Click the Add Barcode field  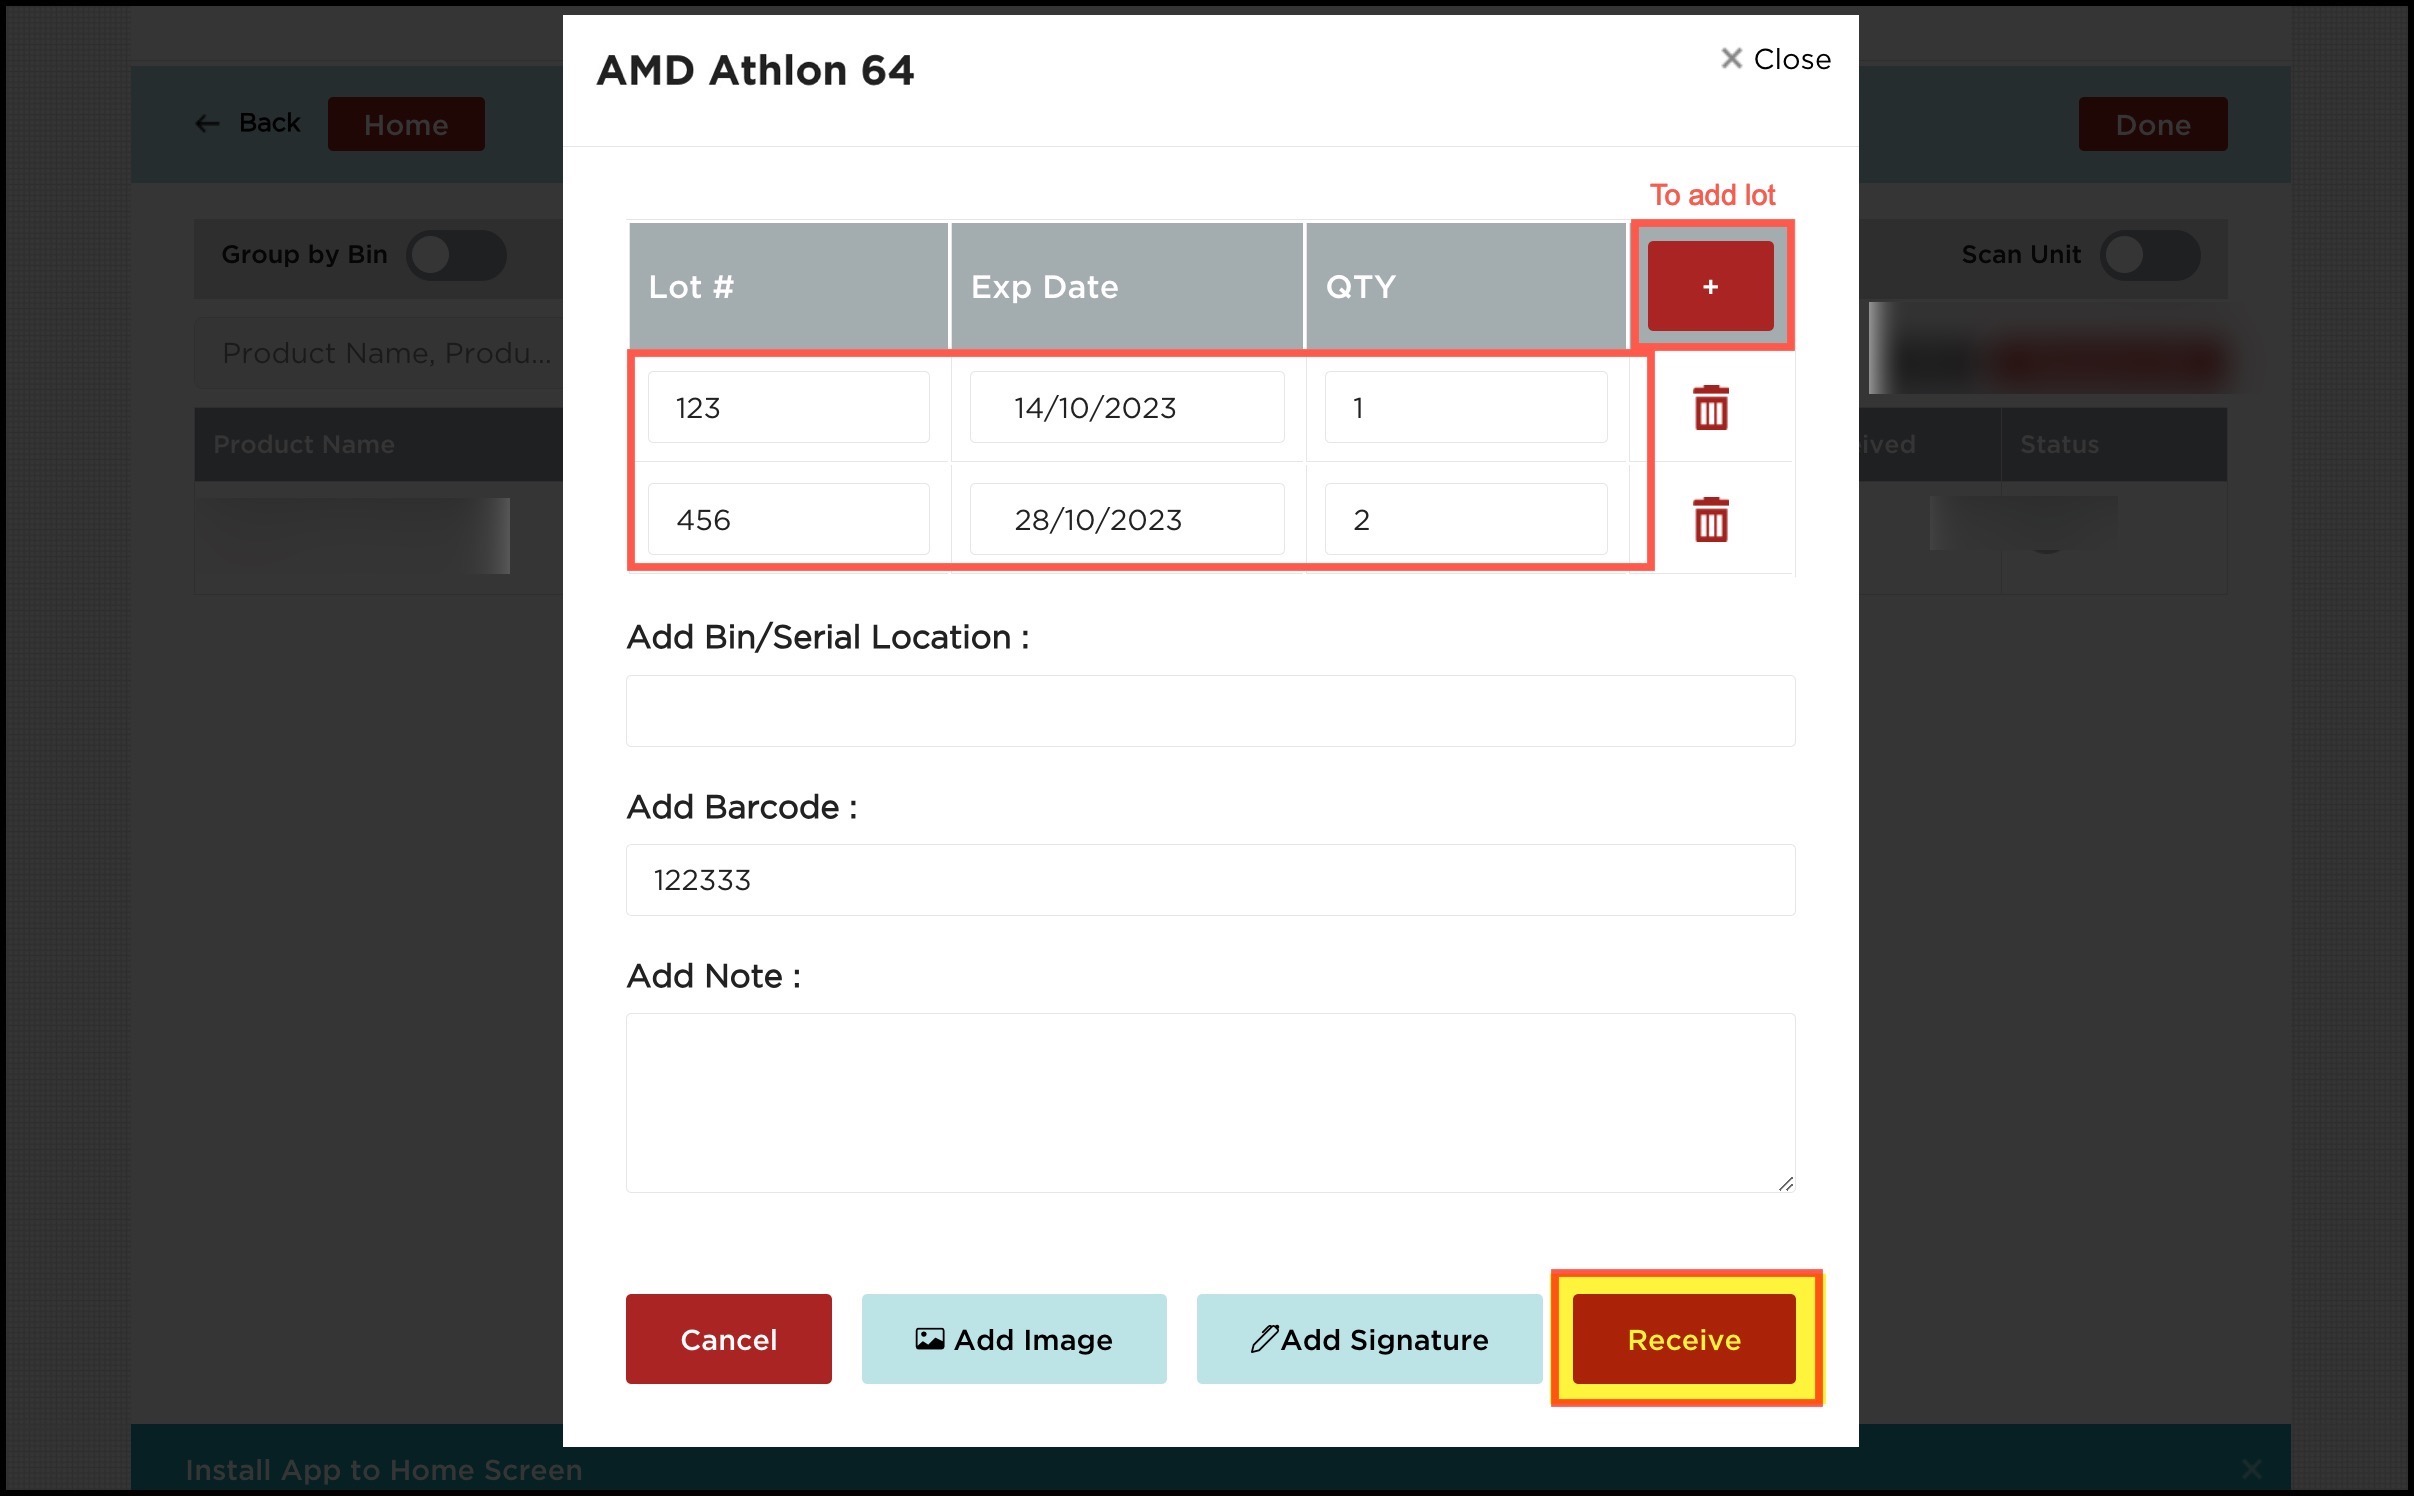pos(1210,880)
